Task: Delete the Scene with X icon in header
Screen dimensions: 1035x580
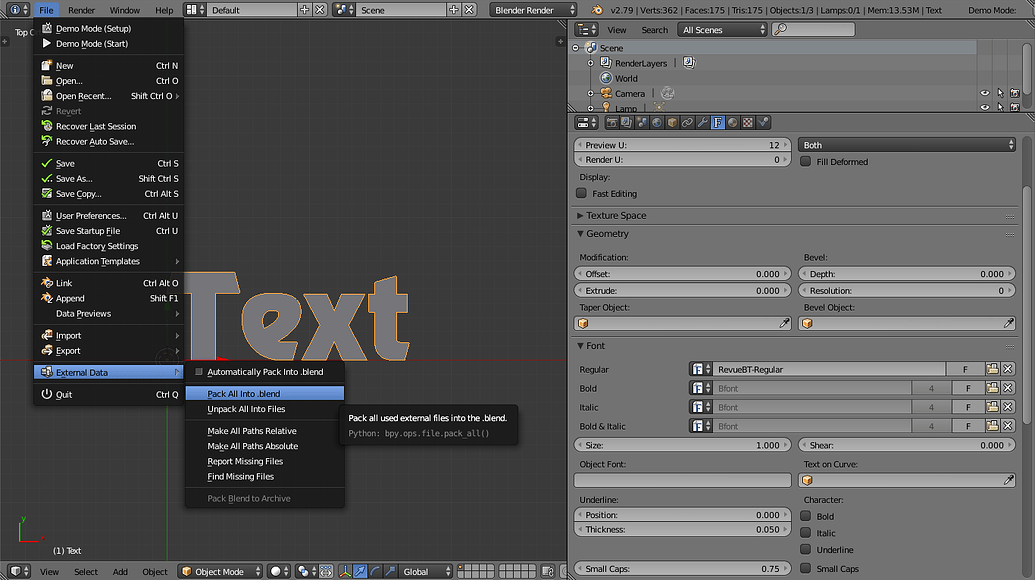Action: [469, 10]
